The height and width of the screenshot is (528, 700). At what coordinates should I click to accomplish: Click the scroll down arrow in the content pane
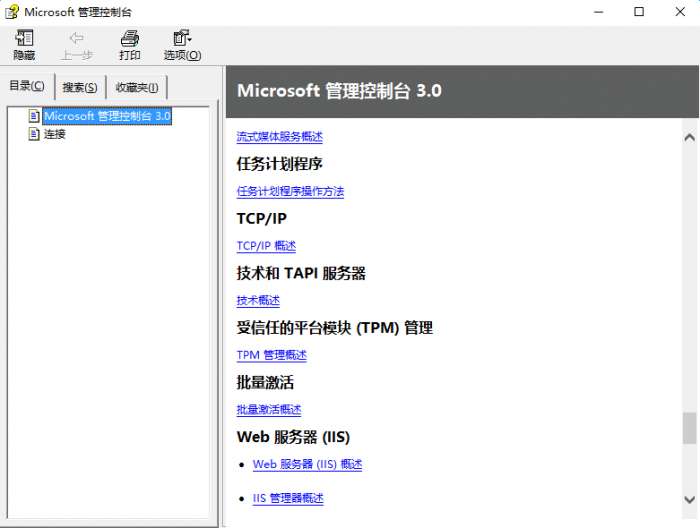[689, 498]
